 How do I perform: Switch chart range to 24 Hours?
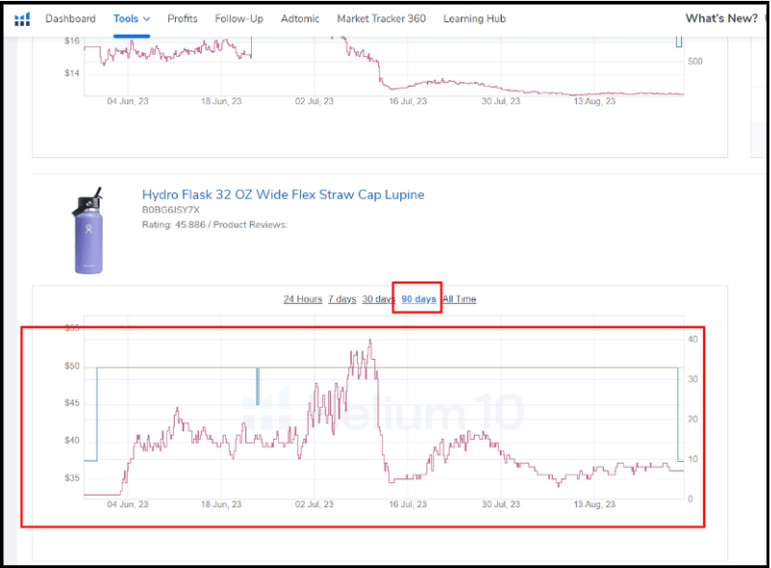302,299
